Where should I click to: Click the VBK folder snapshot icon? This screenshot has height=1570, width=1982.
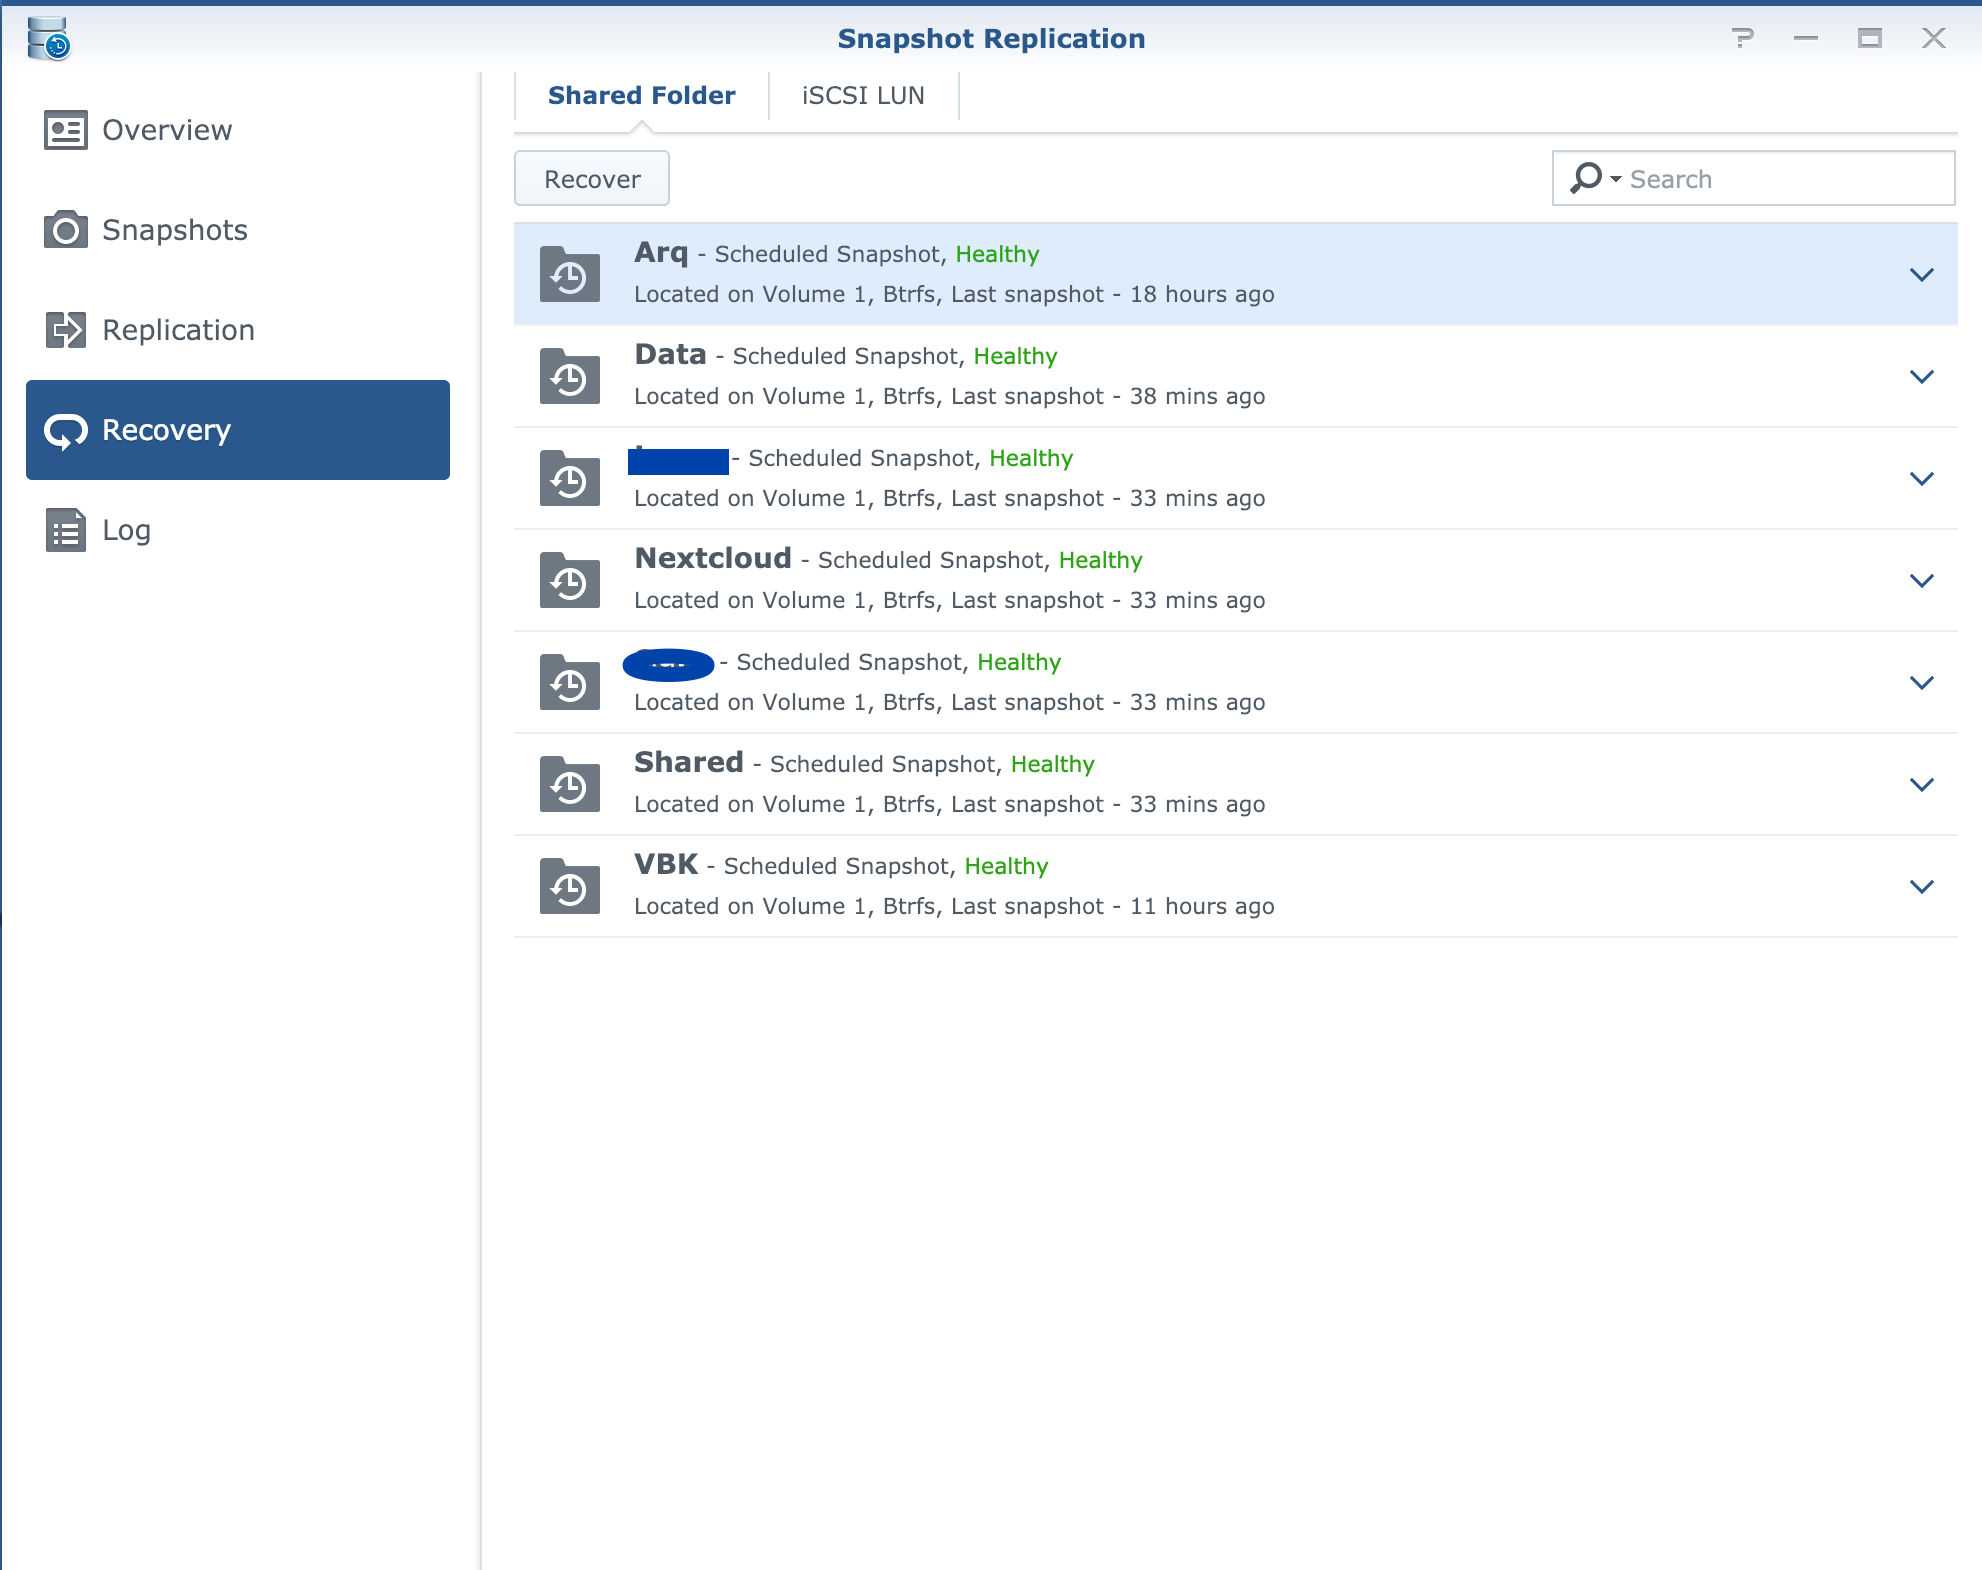570,886
